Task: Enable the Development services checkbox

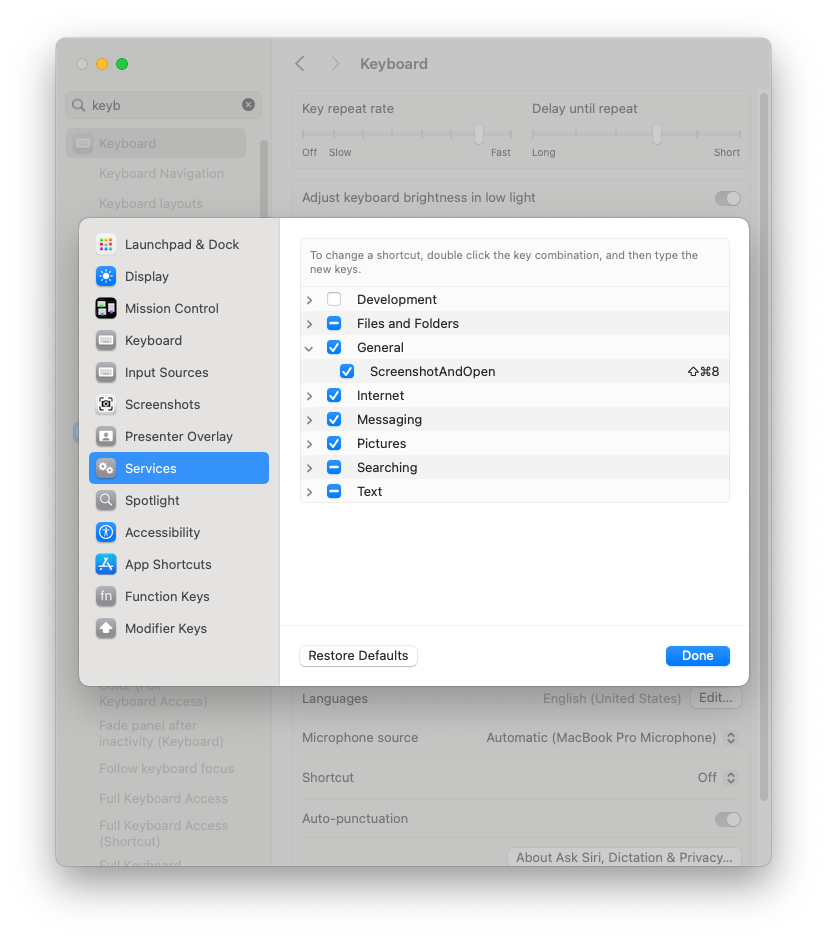Action: click(x=335, y=299)
